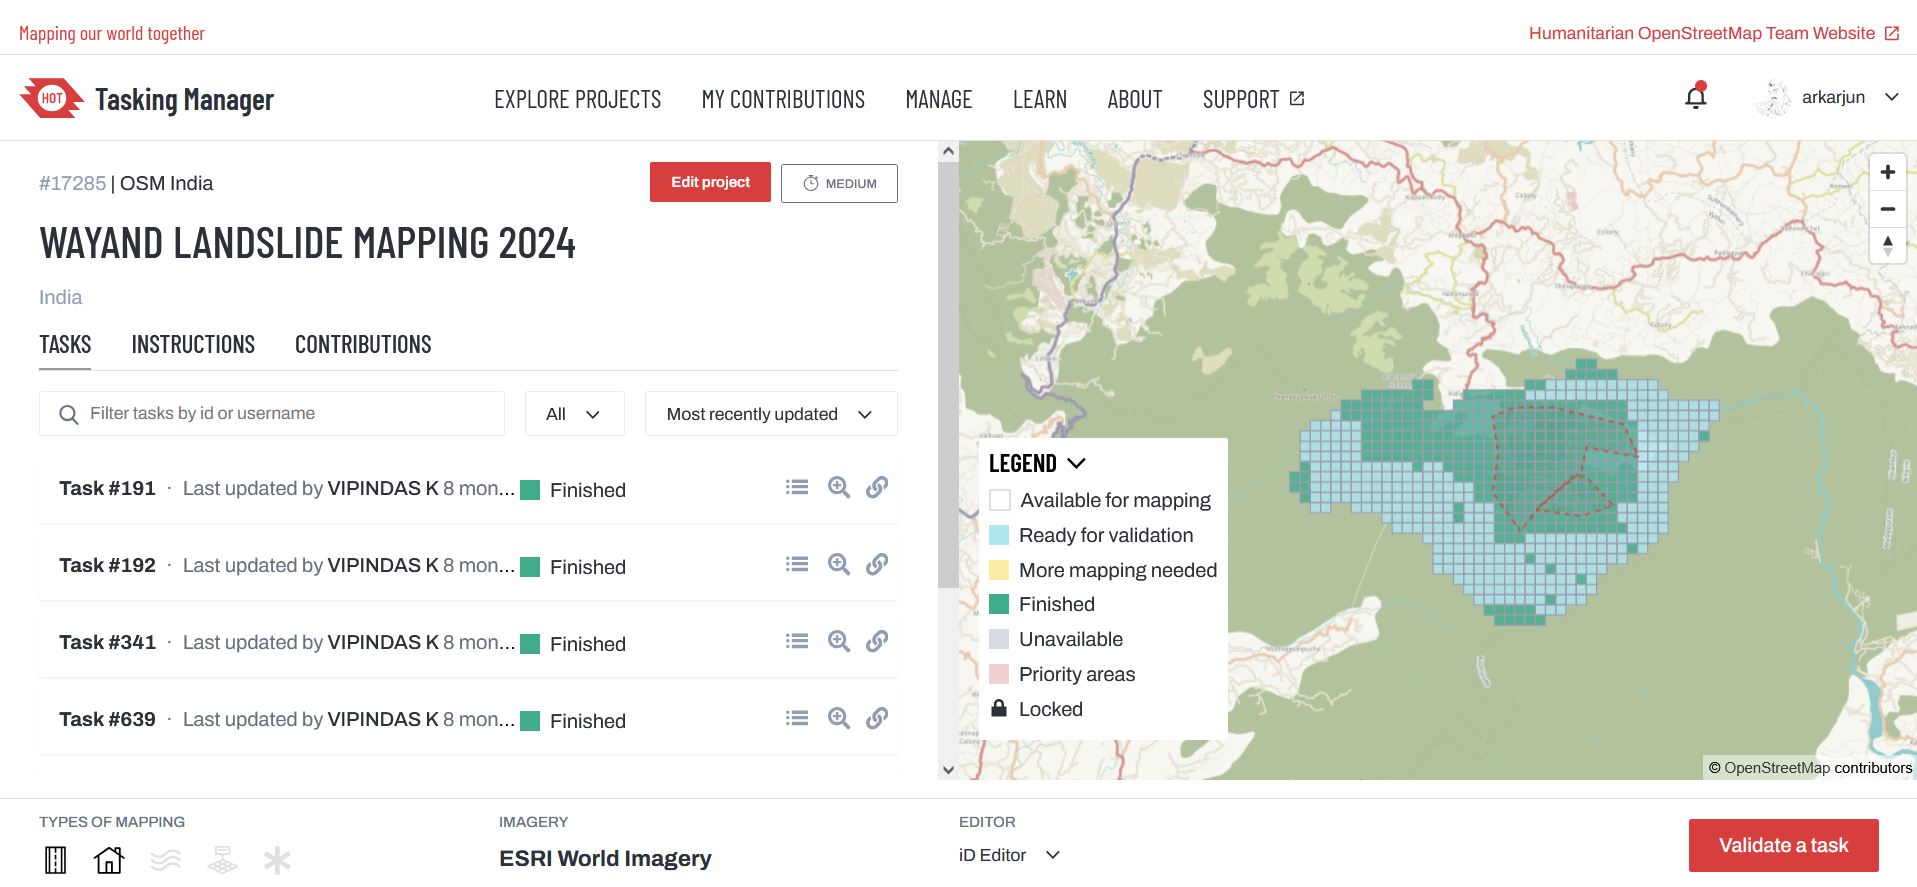
Task: Expand the arkarjun user menu
Action: click(x=1891, y=97)
